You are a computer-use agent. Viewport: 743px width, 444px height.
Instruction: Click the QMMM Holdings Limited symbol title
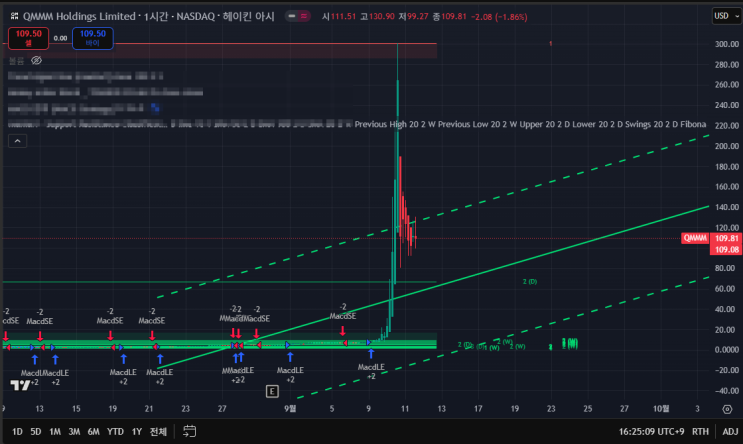pyautogui.click(x=79, y=16)
